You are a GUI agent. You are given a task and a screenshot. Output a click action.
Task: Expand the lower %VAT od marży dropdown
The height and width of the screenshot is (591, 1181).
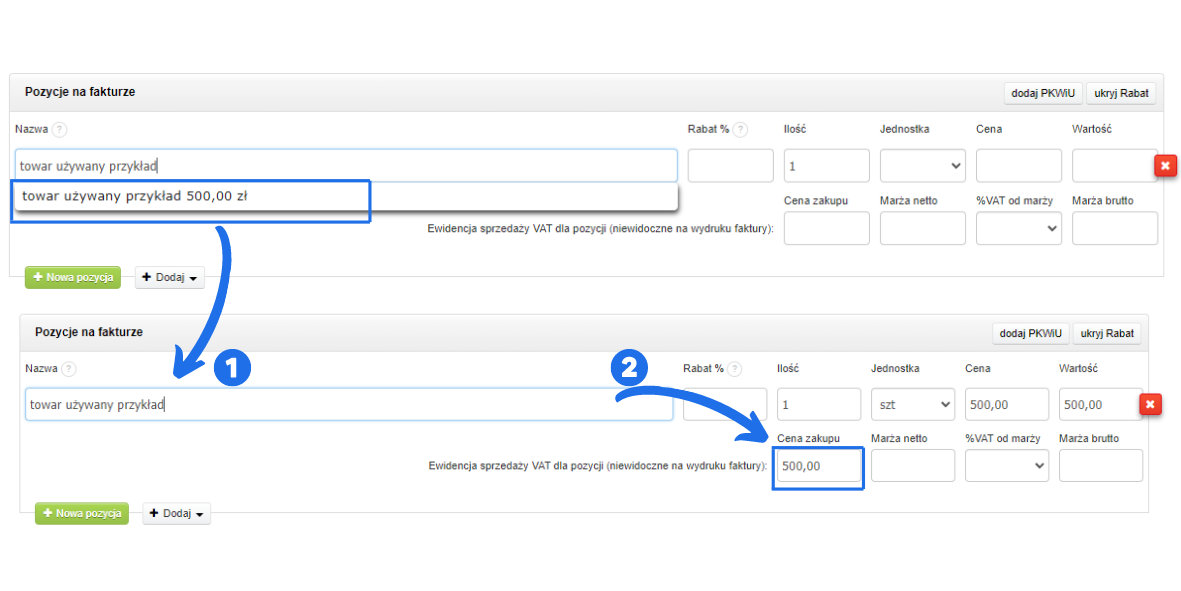point(1006,465)
